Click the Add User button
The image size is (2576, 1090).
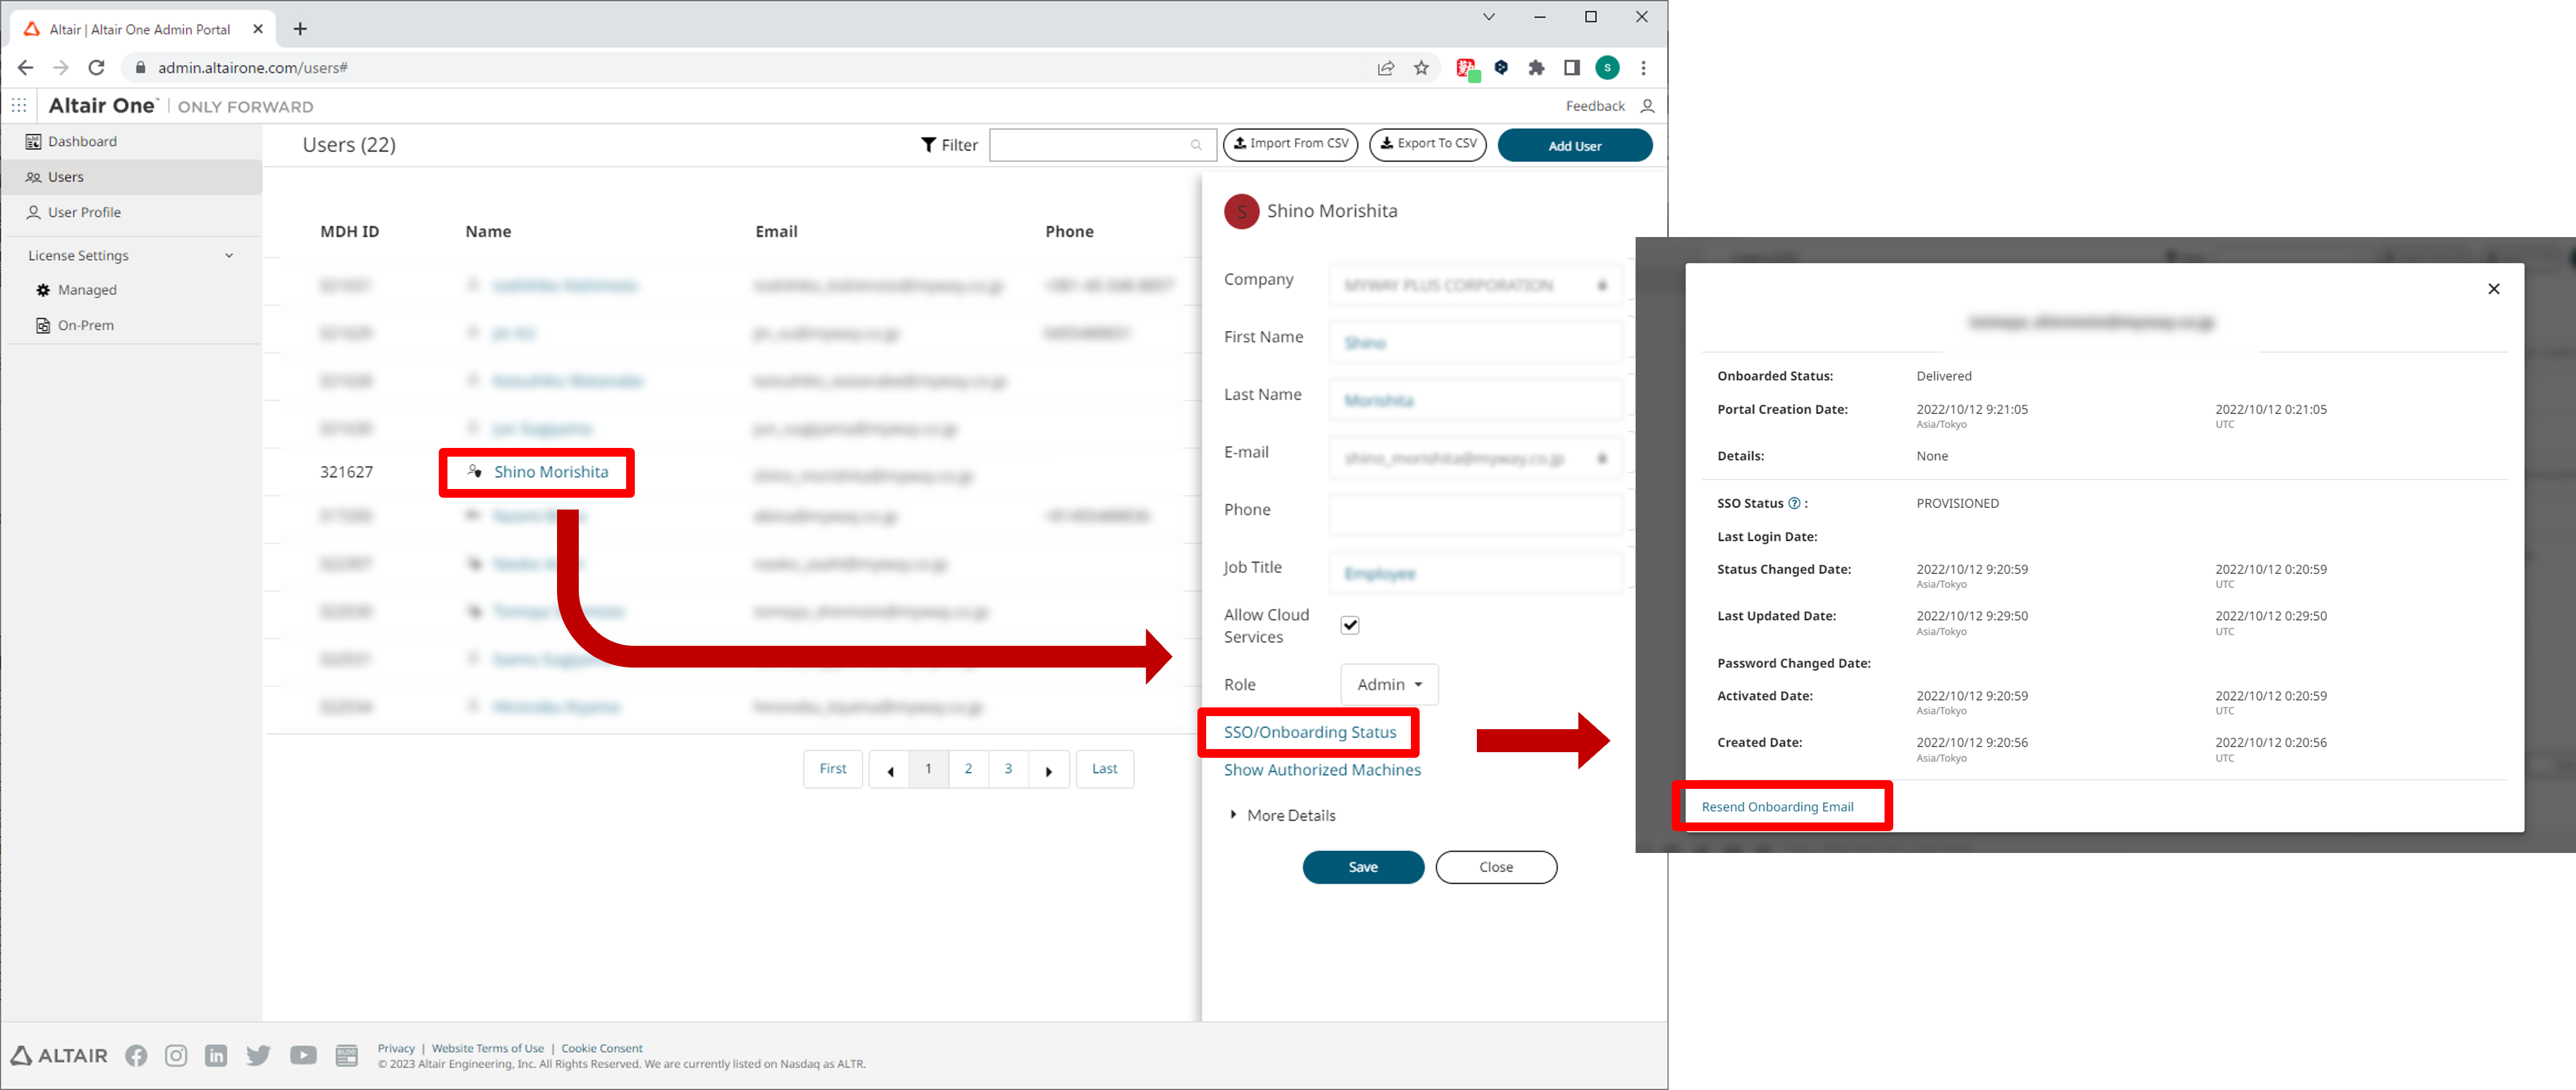coord(1574,145)
